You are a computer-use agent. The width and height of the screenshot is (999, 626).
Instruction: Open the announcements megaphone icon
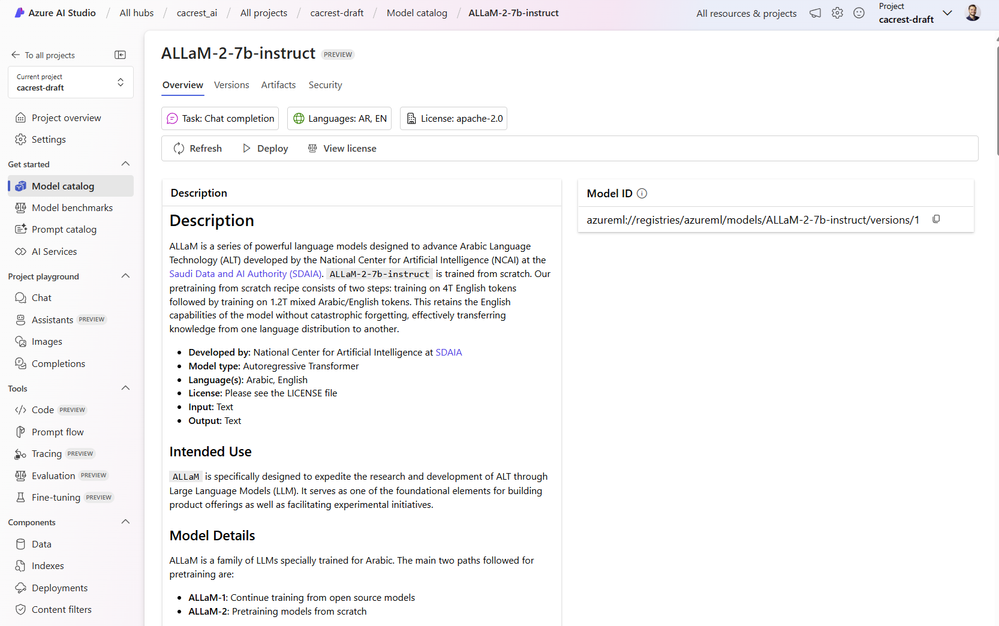(x=815, y=13)
